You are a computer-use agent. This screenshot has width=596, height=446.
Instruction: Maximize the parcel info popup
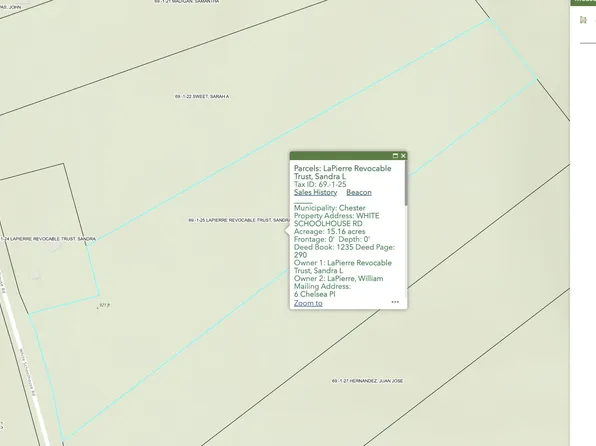click(x=395, y=156)
